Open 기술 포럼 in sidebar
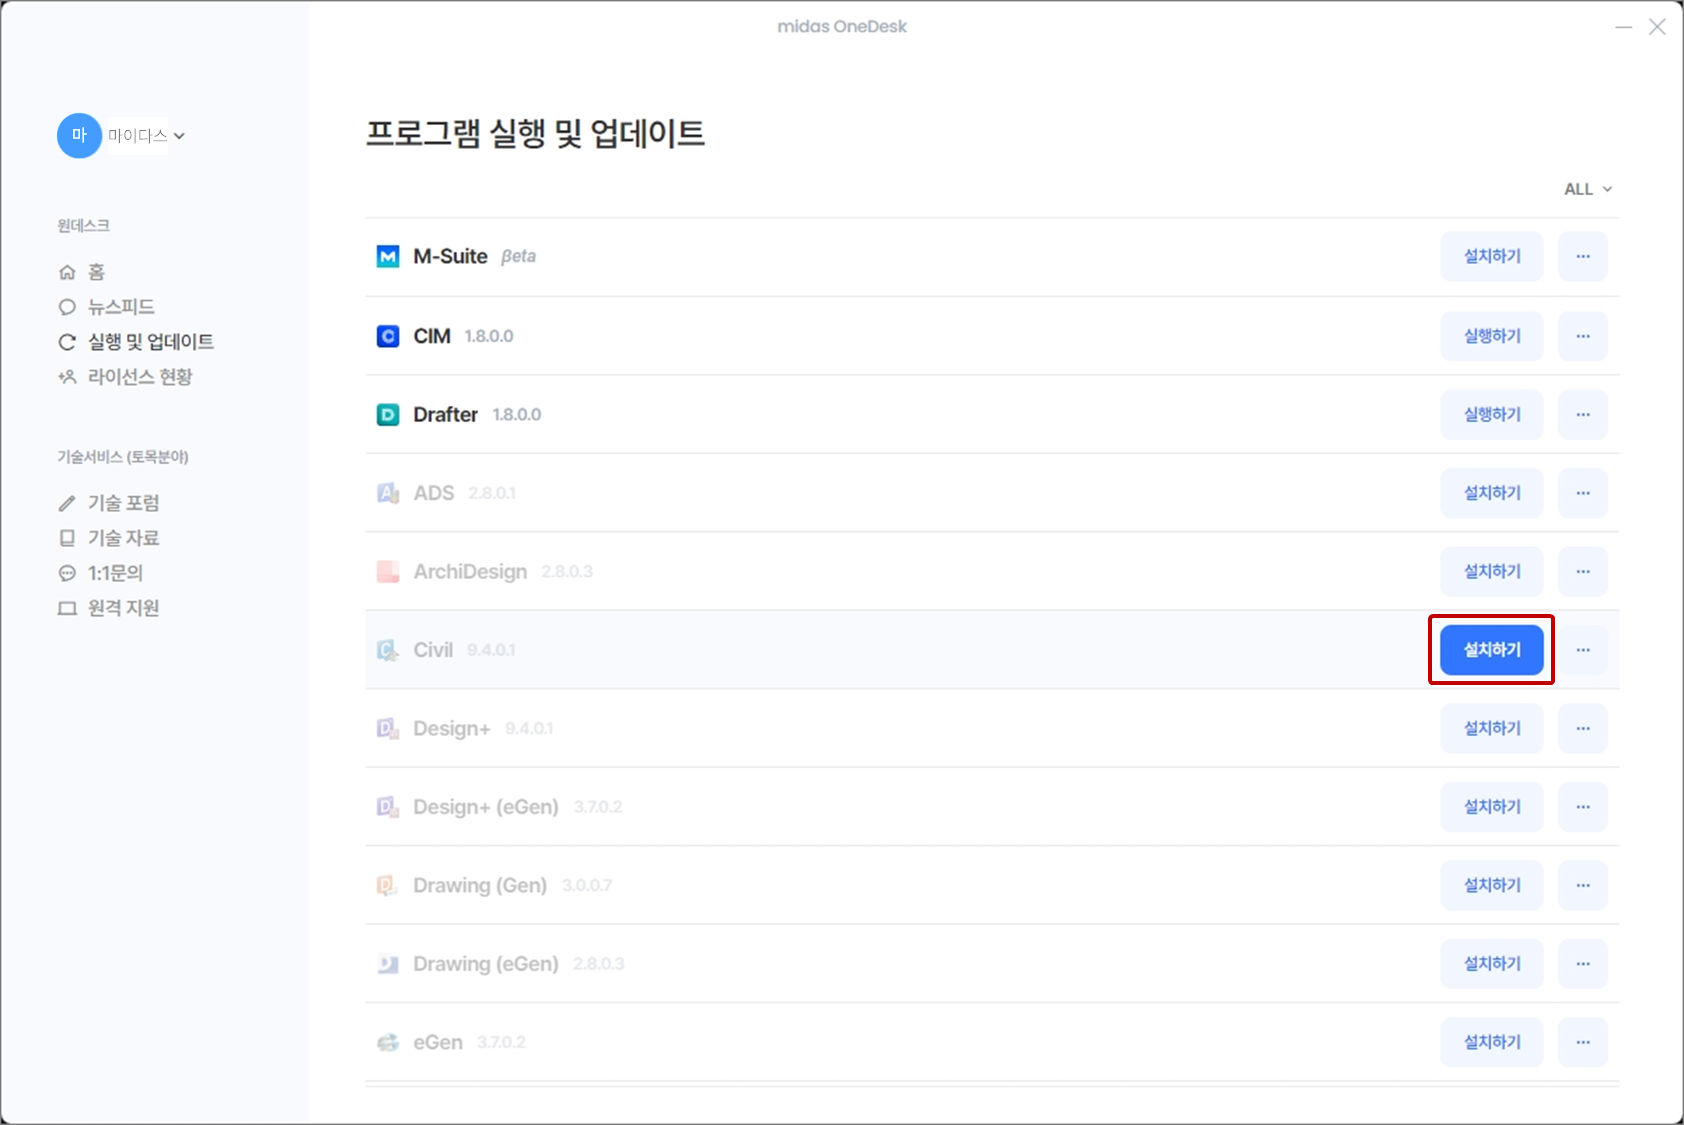This screenshot has height=1125, width=1684. 108,503
